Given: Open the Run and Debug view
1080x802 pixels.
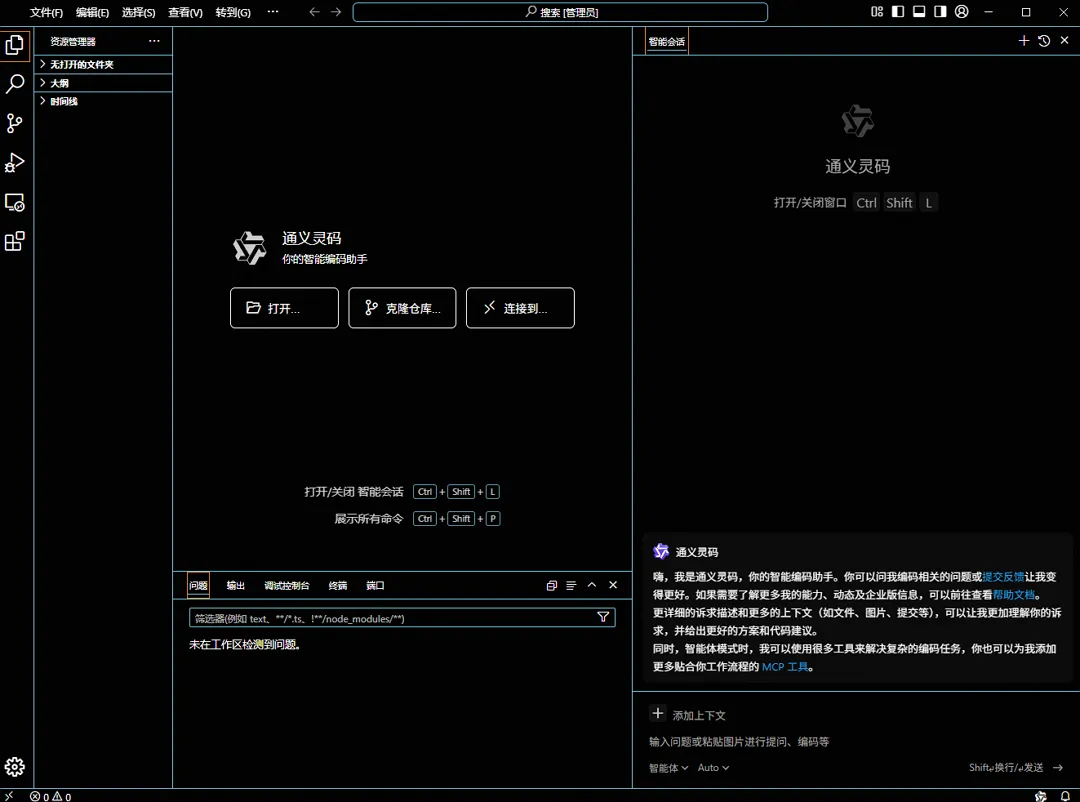Looking at the screenshot, I should click(14, 163).
